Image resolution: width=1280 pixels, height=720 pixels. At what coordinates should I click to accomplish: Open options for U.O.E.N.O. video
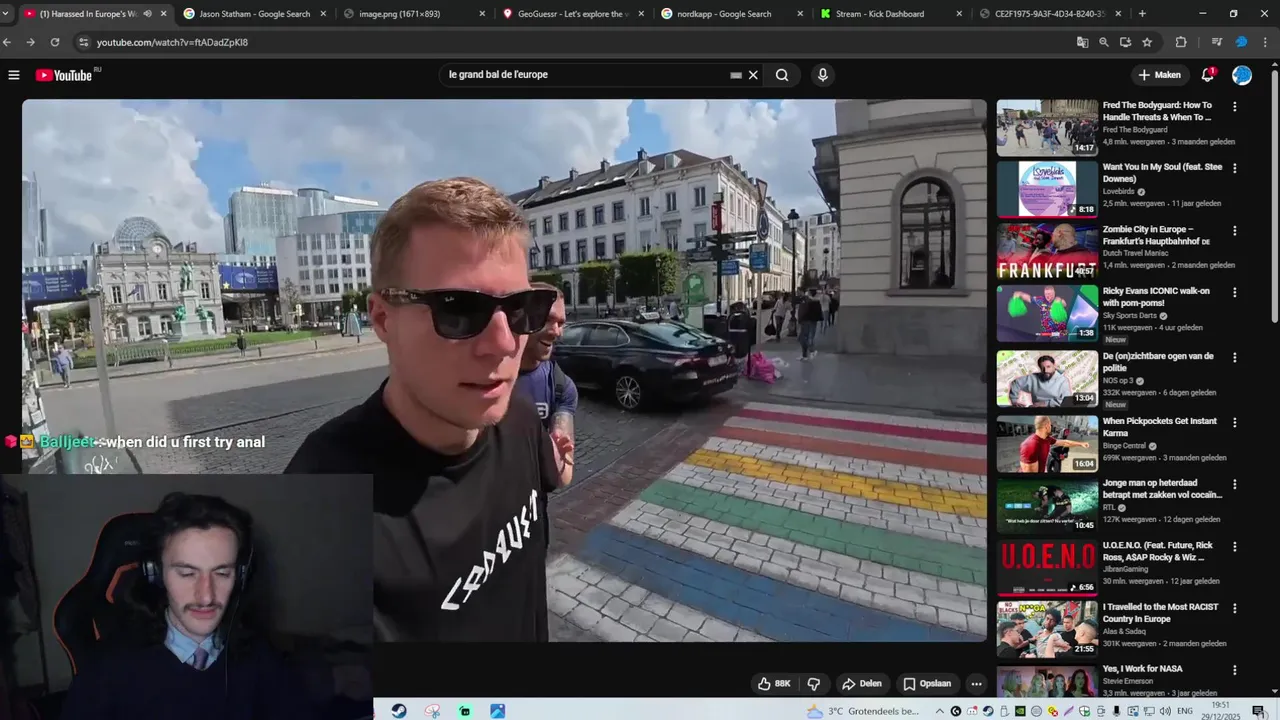[1235, 546]
